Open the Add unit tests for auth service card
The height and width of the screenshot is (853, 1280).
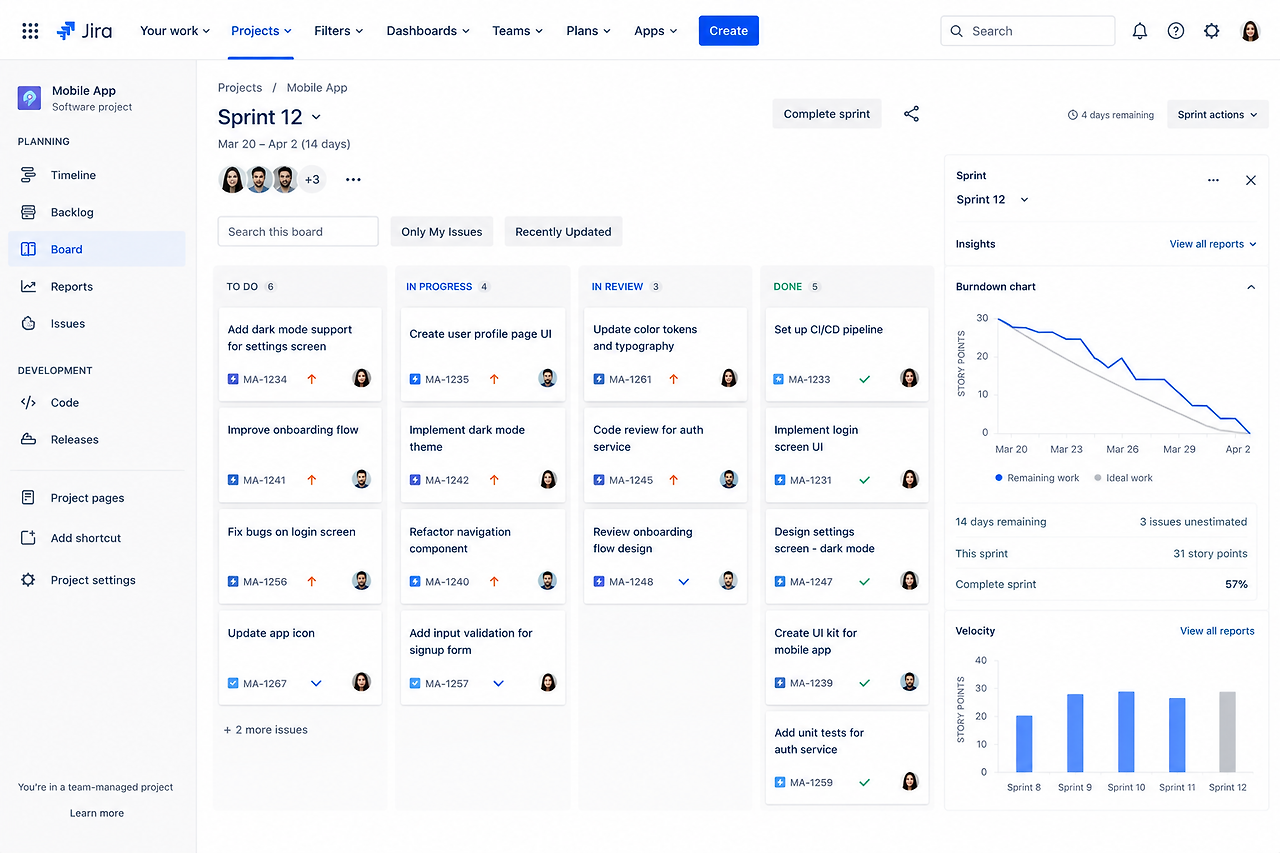(x=848, y=758)
